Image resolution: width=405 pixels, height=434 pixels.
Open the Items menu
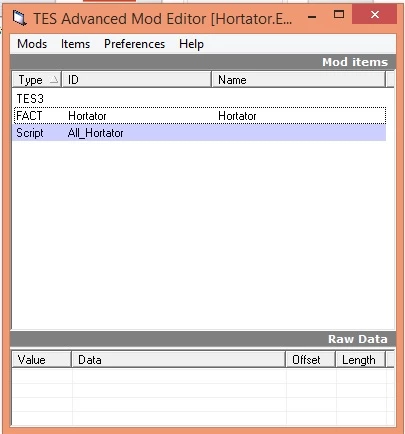pos(75,44)
